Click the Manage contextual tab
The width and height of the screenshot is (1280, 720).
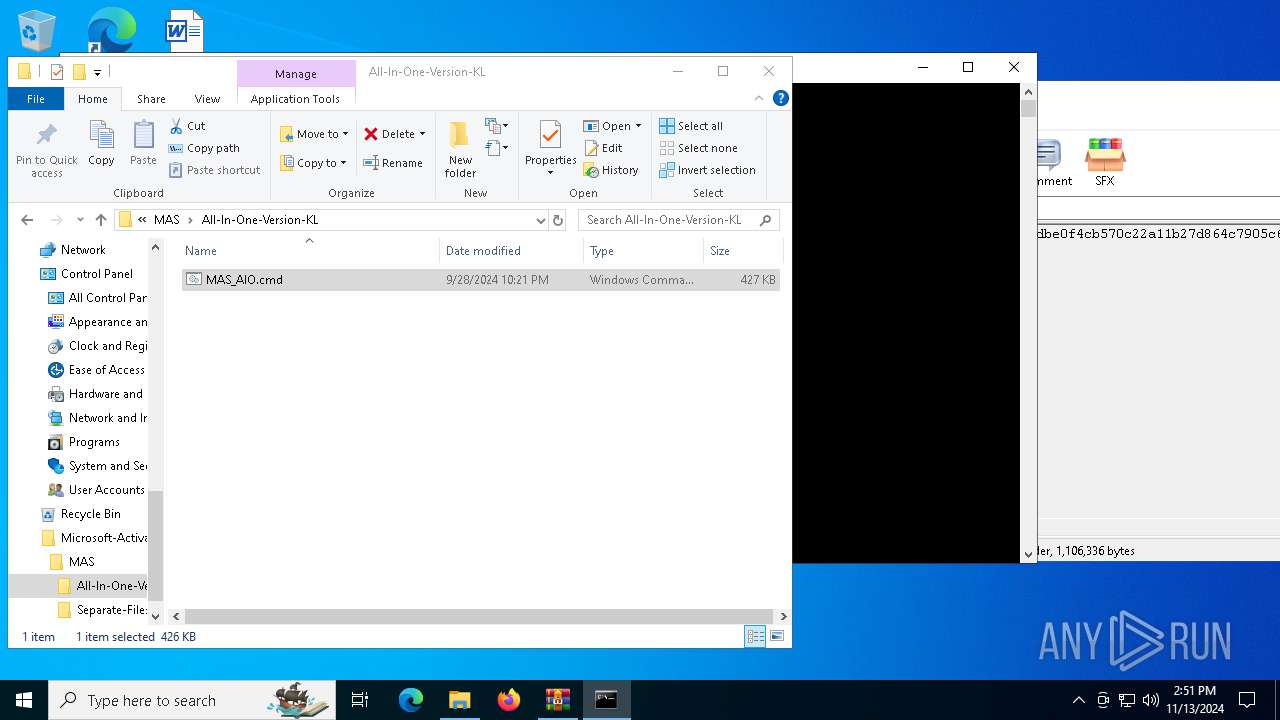tap(296, 73)
